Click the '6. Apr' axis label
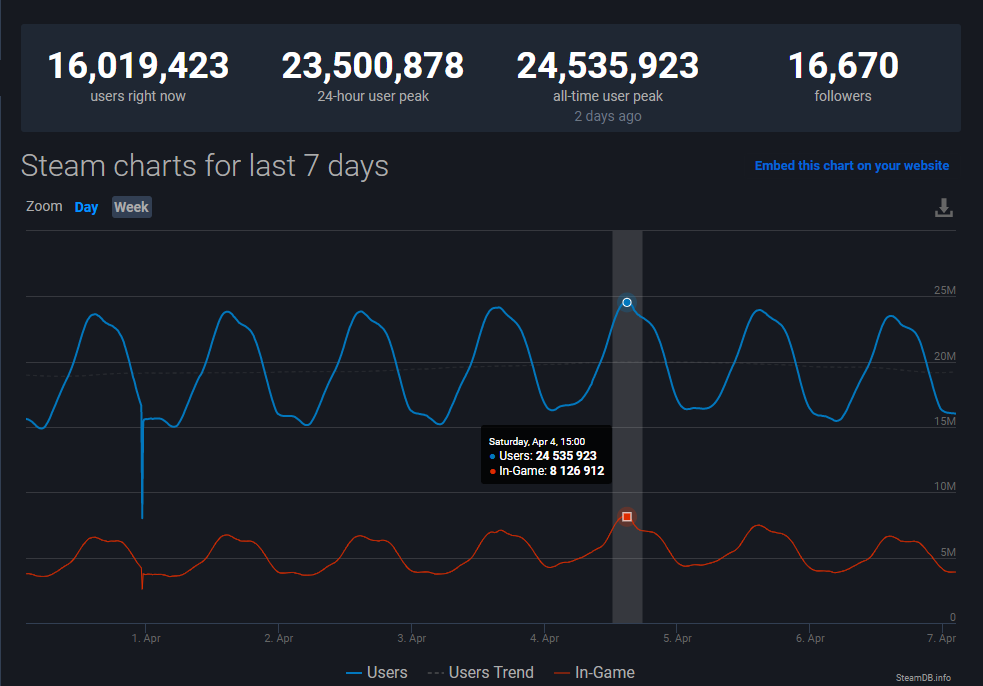Screen dimensions: 983x686 tap(810, 638)
